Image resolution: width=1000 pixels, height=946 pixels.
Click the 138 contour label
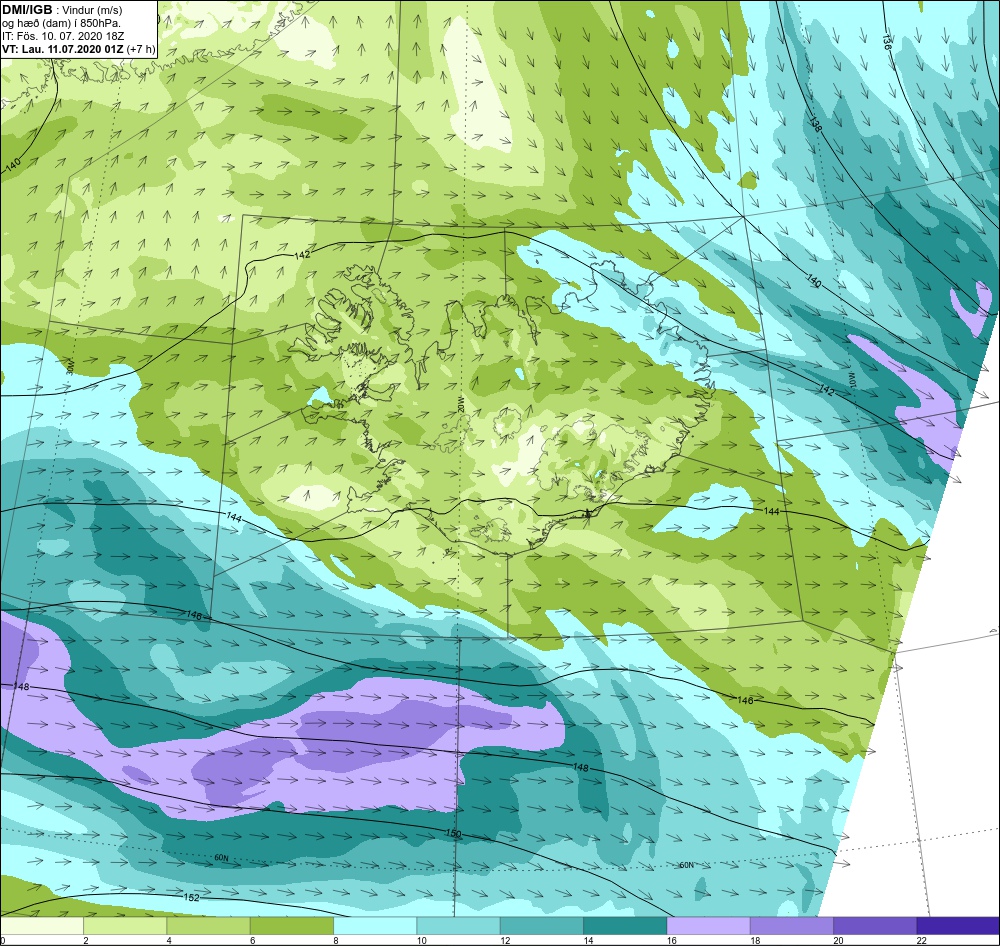click(816, 125)
